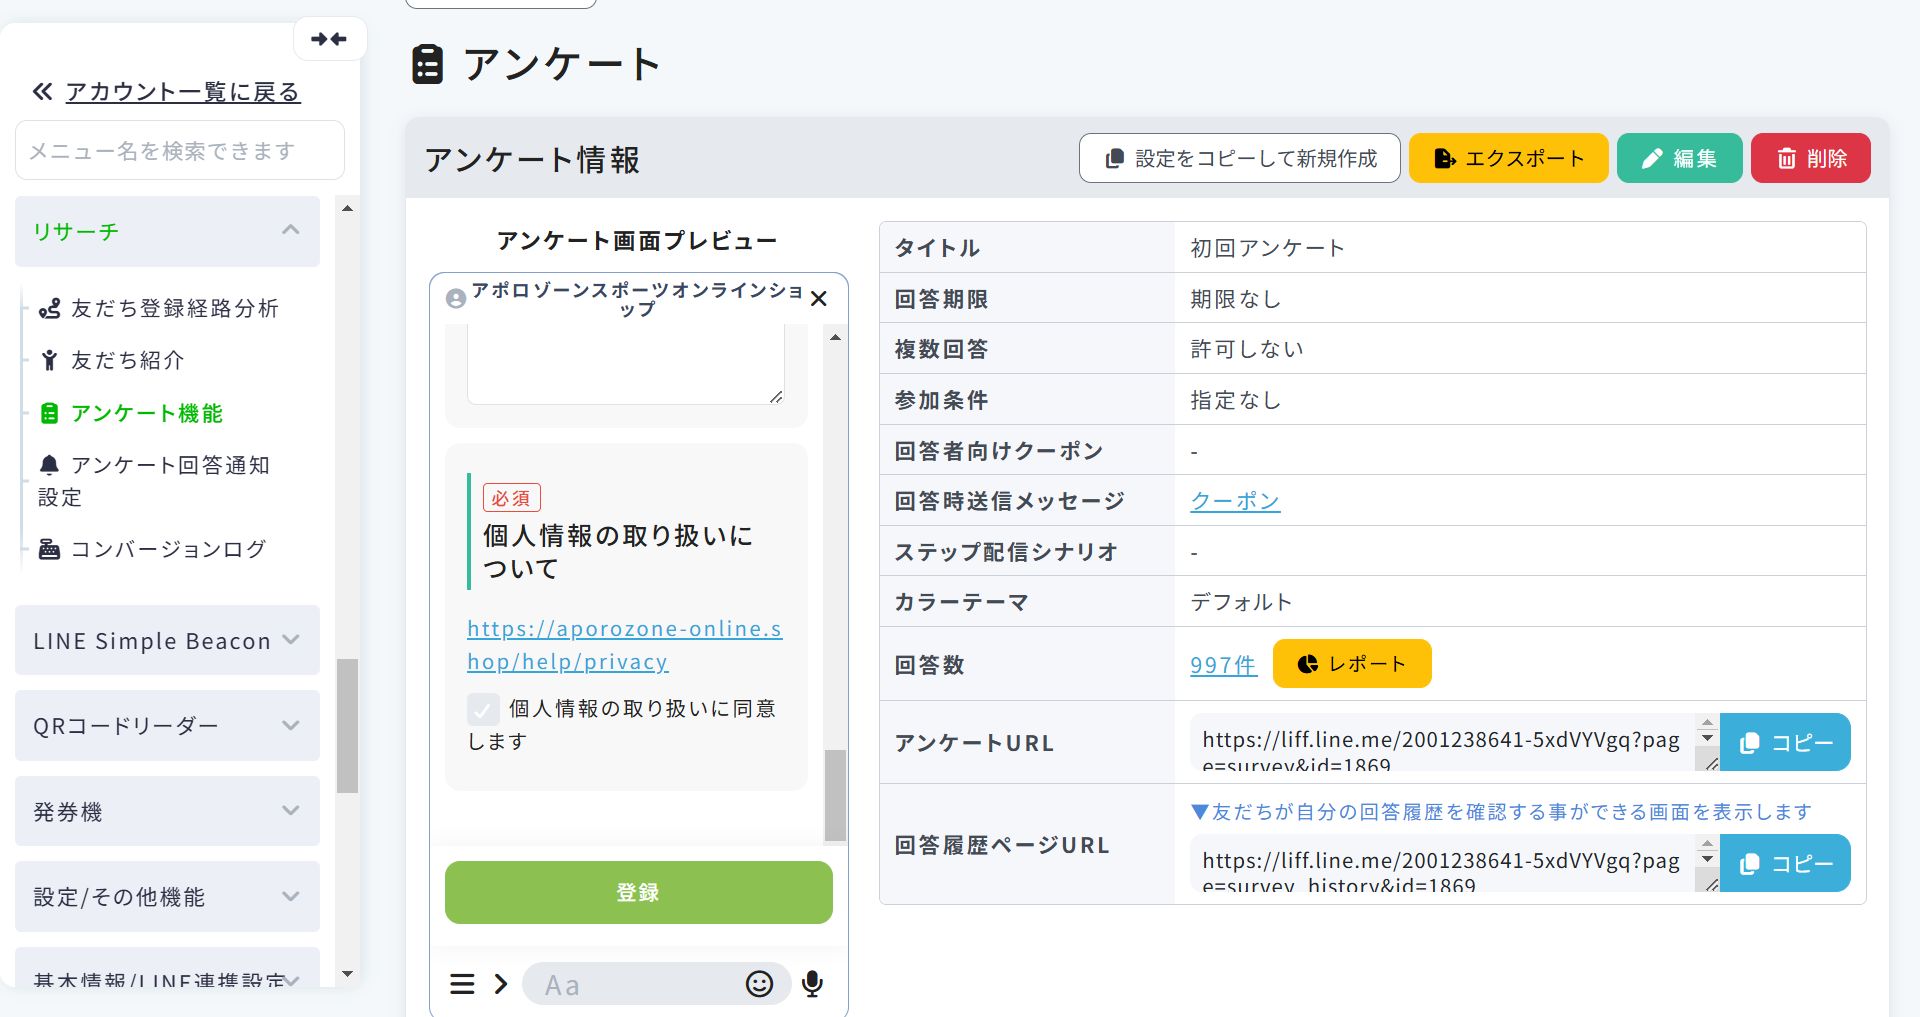Click the profile avatar icon in preview header

click(456, 298)
